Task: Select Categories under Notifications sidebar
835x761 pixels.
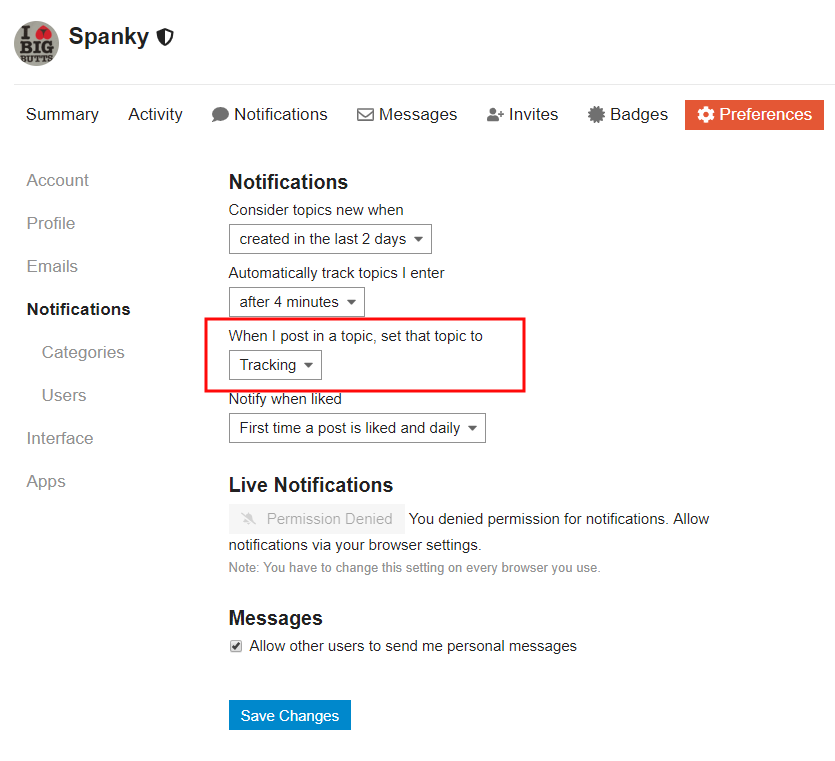Action: click(83, 353)
